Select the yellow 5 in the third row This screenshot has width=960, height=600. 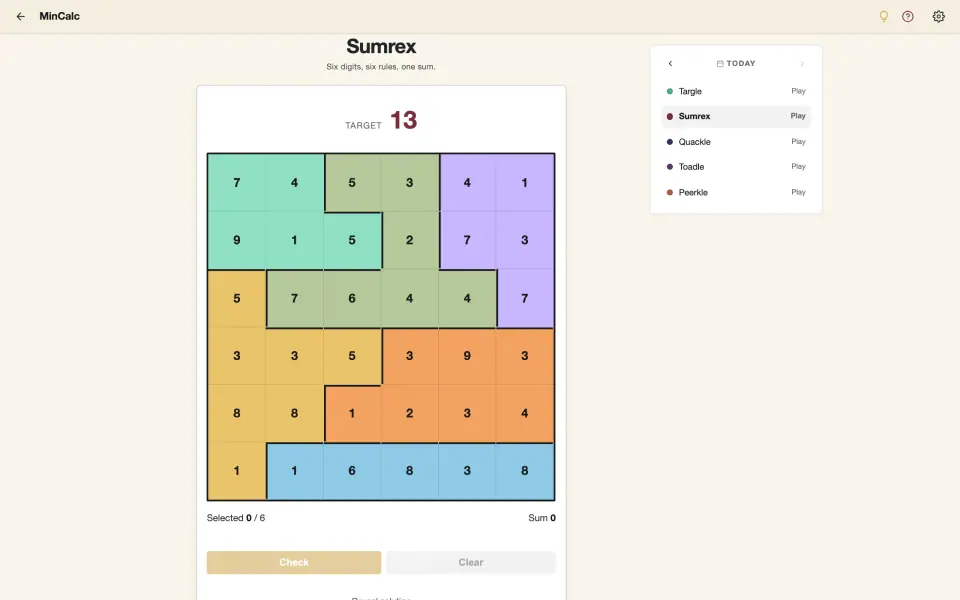coord(237,299)
